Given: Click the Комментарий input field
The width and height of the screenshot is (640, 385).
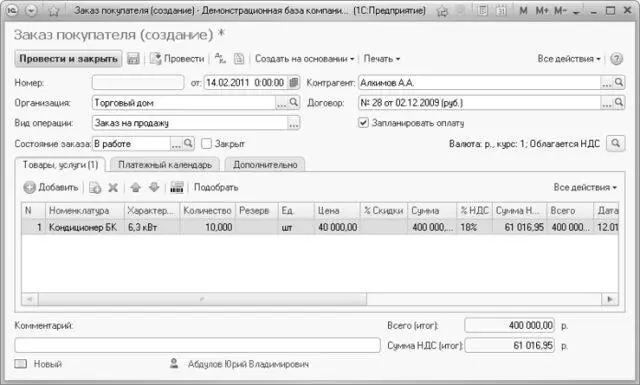Looking at the screenshot, I should click(x=198, y=345).
